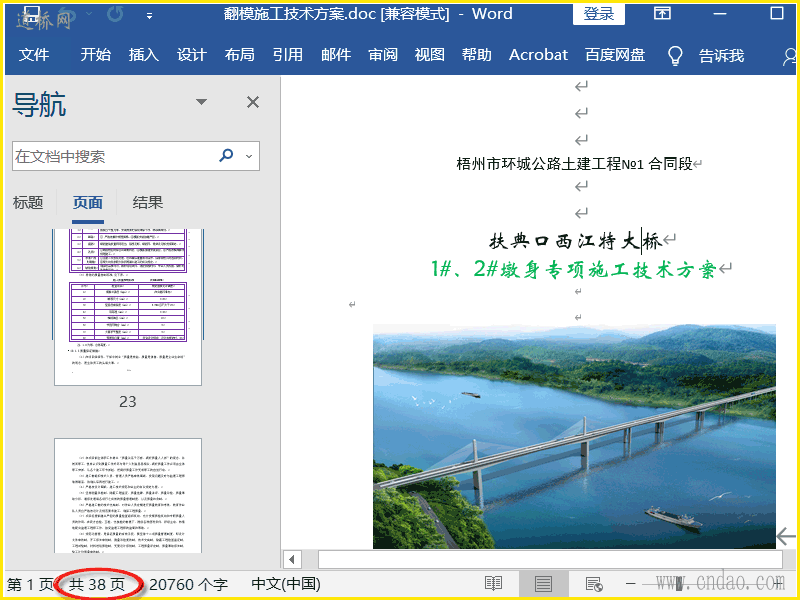The height and width of the screenshot is (600, 800).
Task: Click the horizontal scrollbar track
Action: pos(550,560)
